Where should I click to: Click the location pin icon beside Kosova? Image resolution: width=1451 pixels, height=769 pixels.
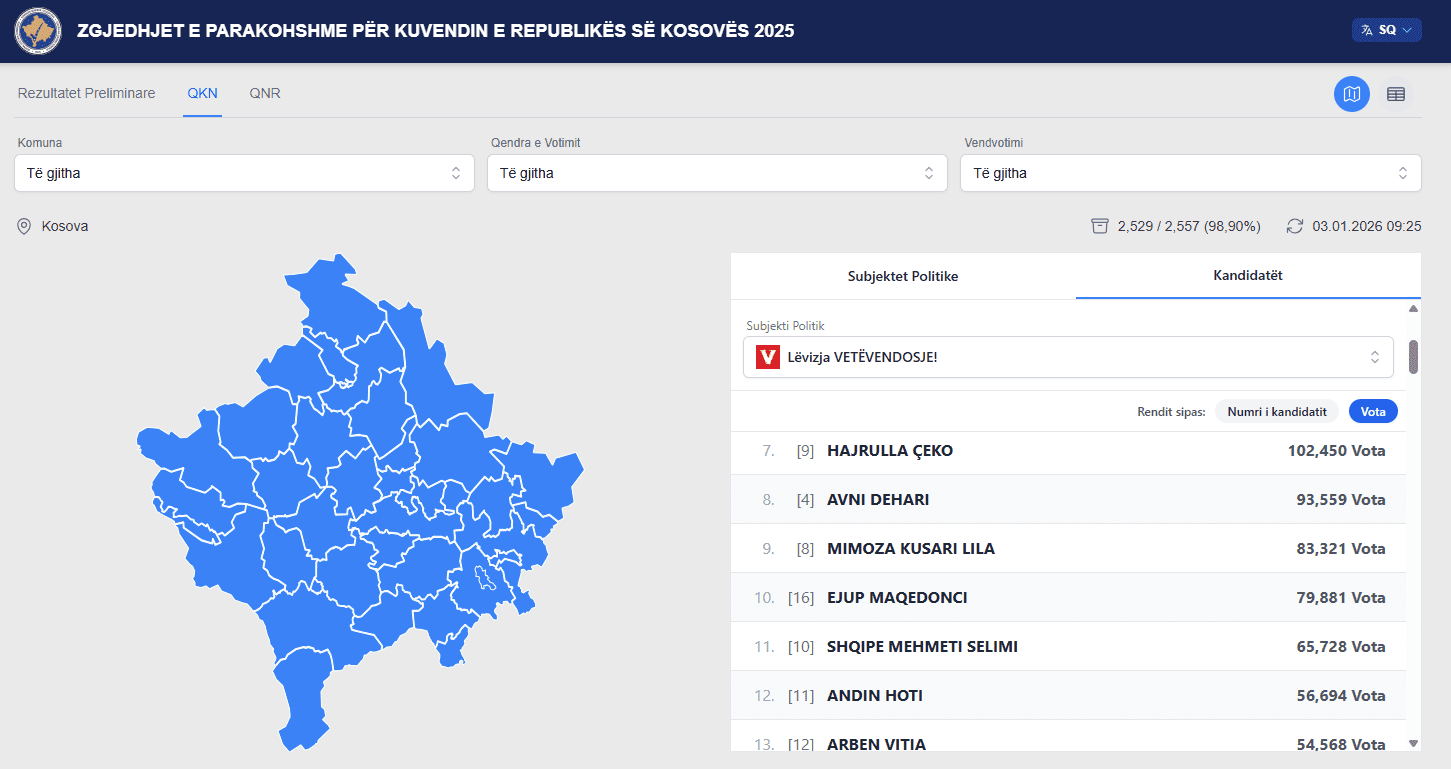(x=25, y=227)
